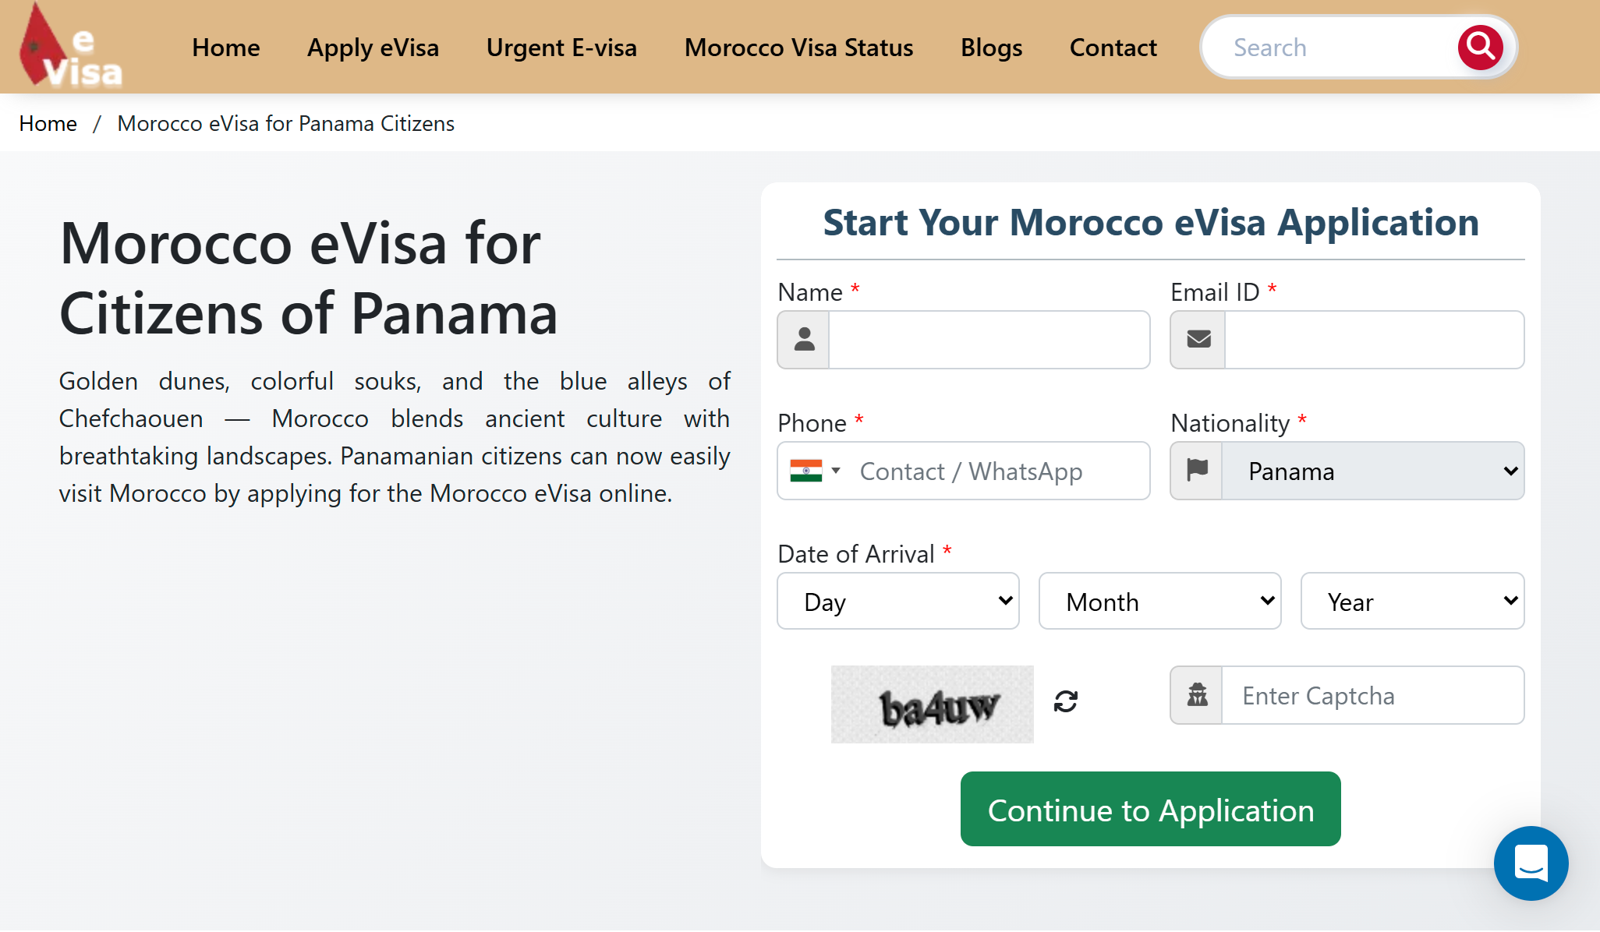Click the red search magnifier icon
The height and width of the screenshot is (932, 1600).
[x=1480, y=47]
